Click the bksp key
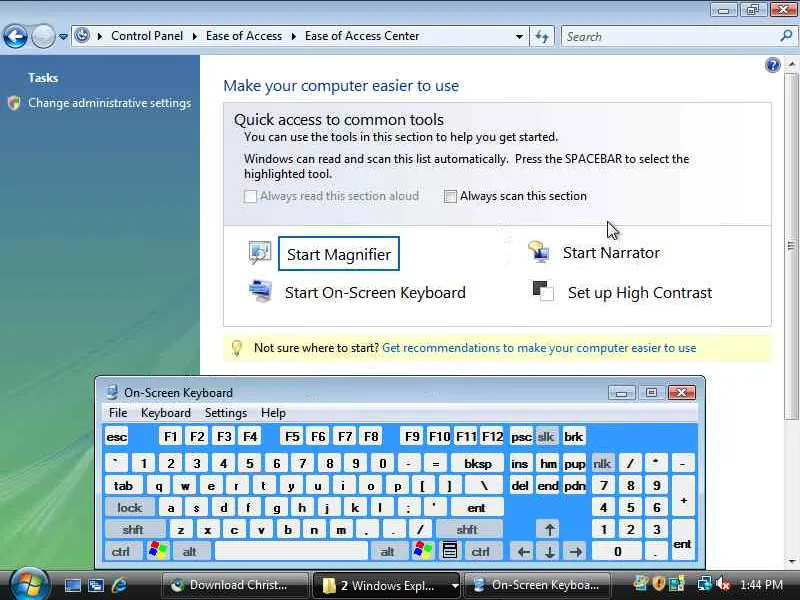The image size is (800, 600). pyautogui.click(x=478, y=464)
